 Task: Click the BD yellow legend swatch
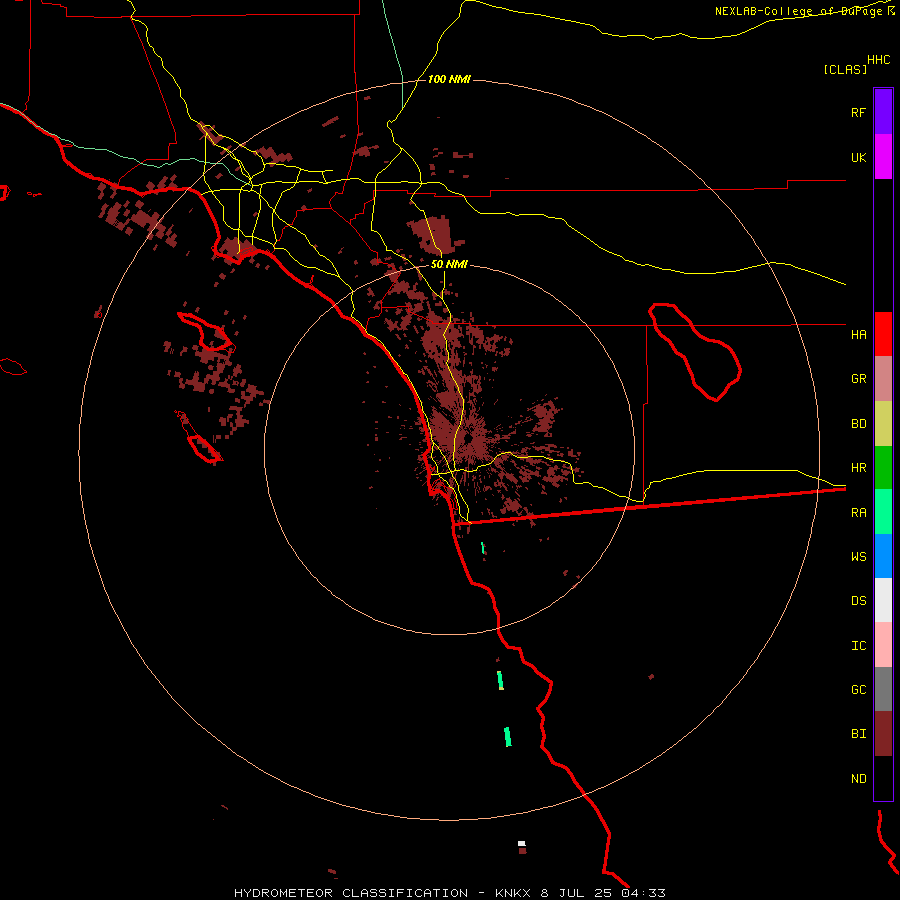(883, 424)
